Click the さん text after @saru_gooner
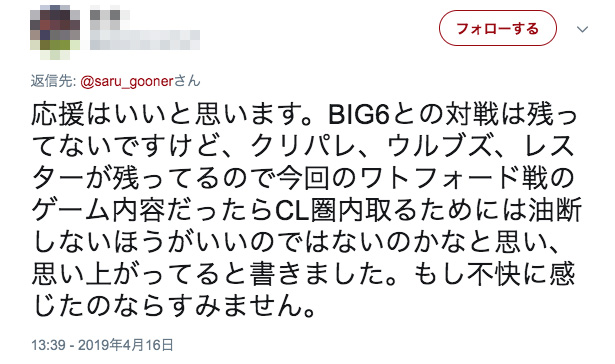The height and width of the screenshot is (364, 615). [187, 81]
